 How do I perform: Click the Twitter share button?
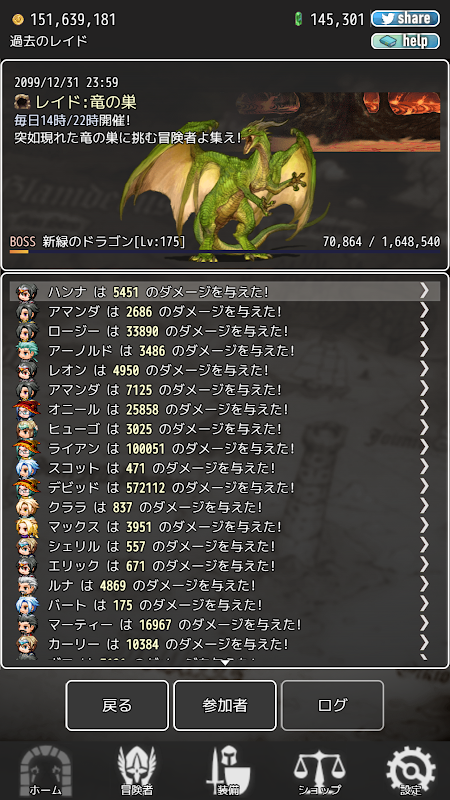coord(405,19)
